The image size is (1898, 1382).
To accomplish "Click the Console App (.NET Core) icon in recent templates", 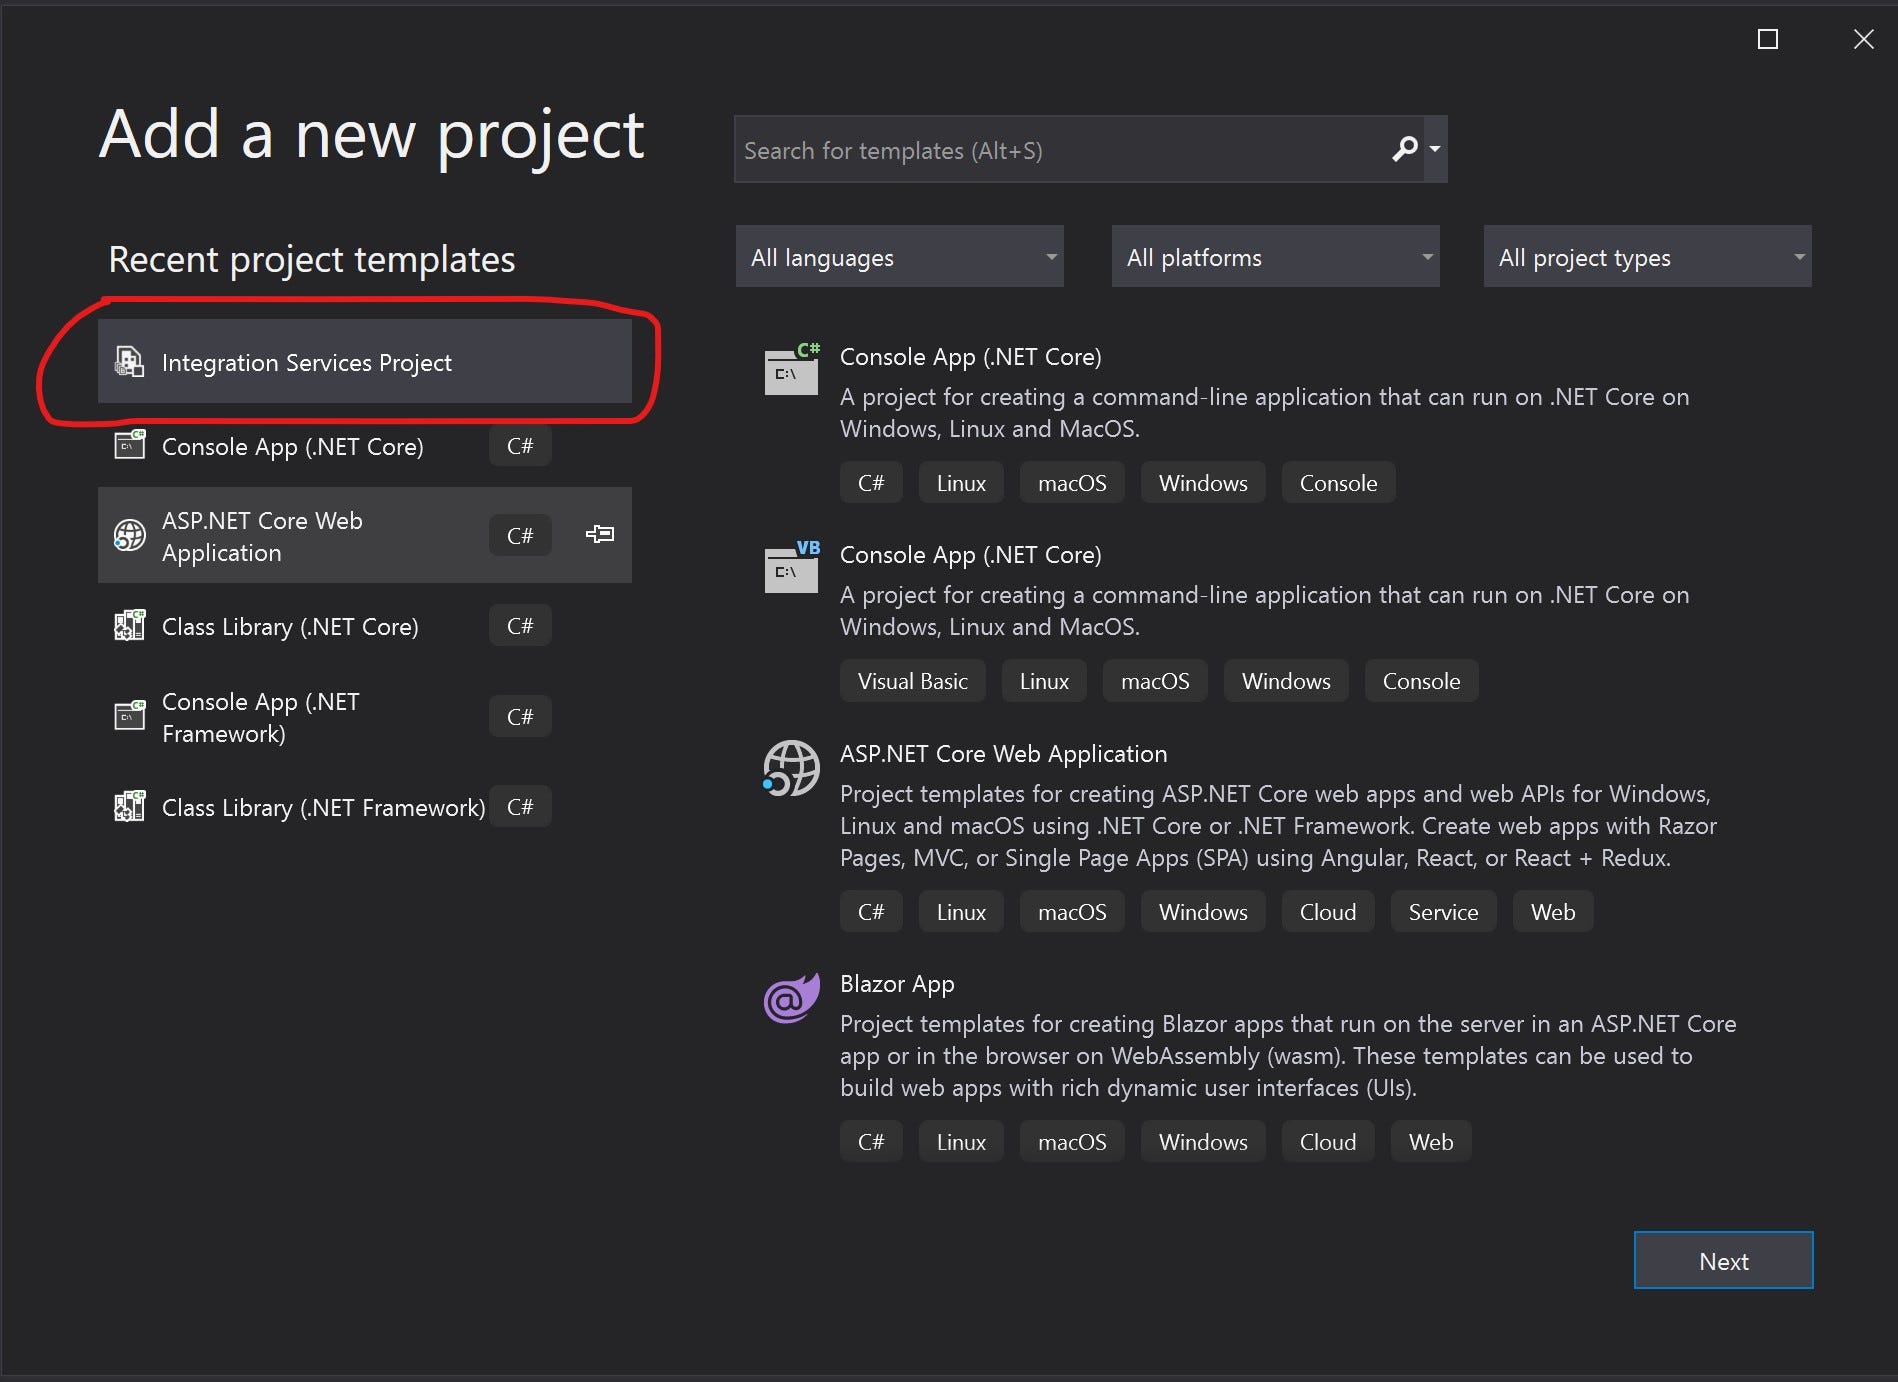I will [x=129, y=445].
